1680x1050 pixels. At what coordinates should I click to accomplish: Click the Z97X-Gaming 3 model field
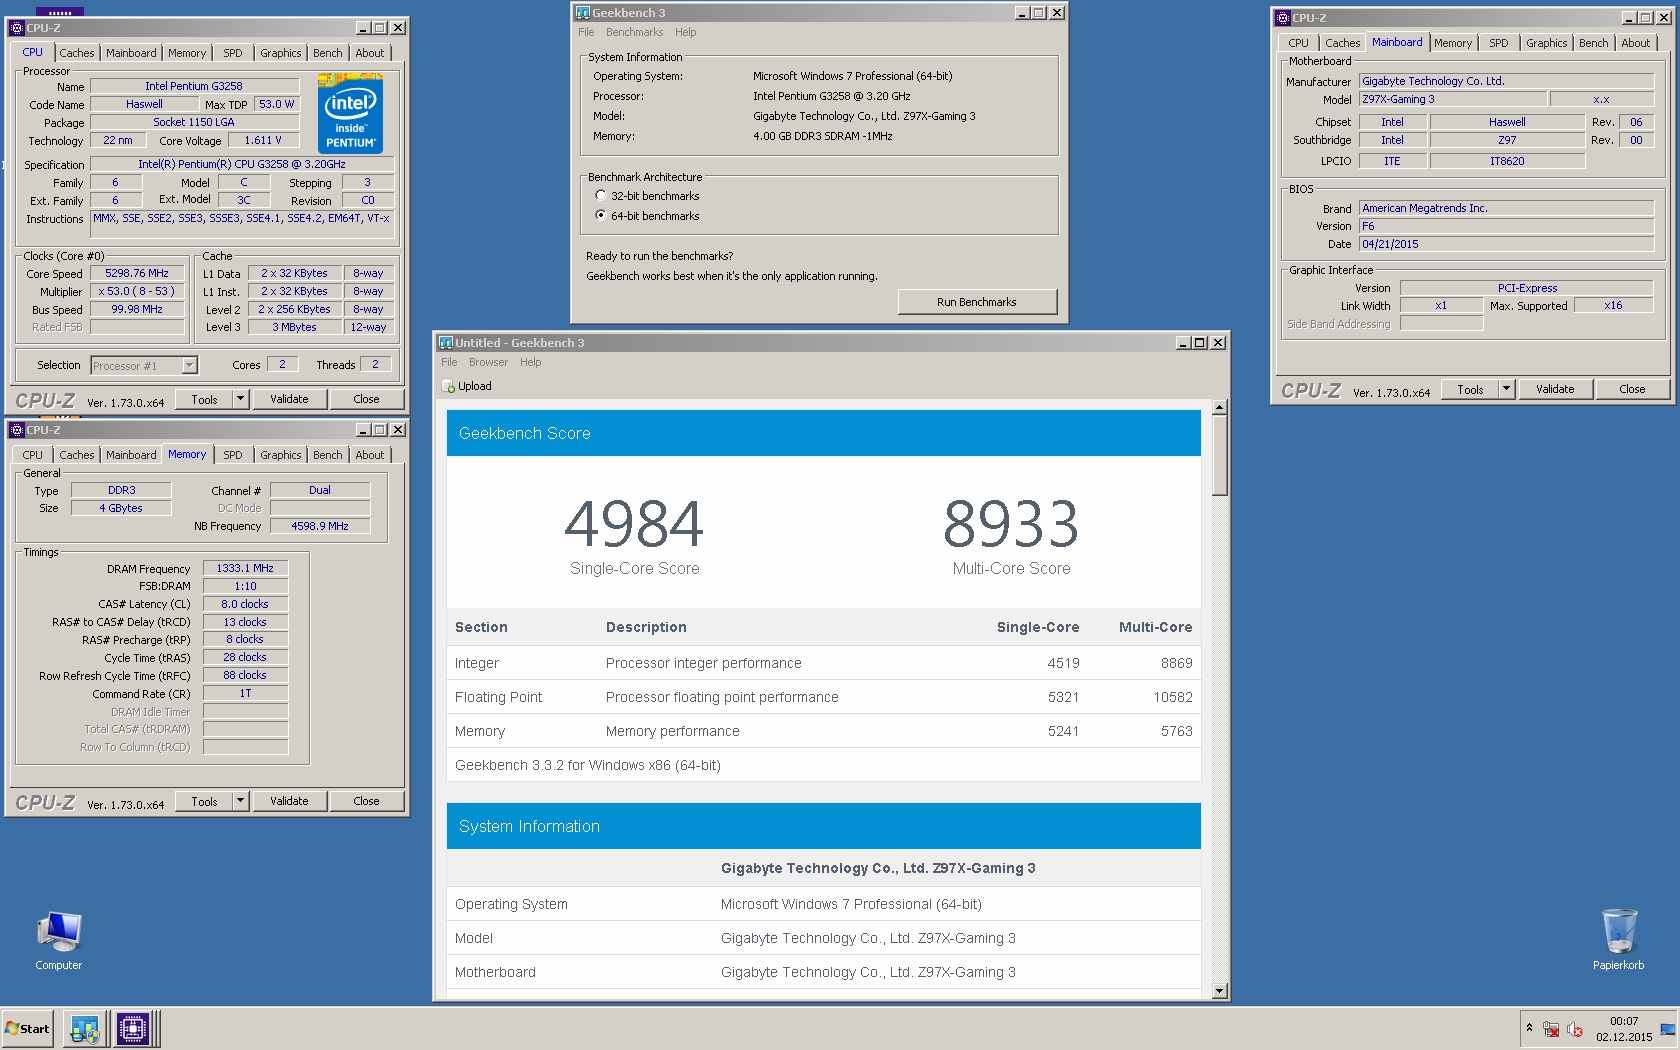(x=1453, y=99)
